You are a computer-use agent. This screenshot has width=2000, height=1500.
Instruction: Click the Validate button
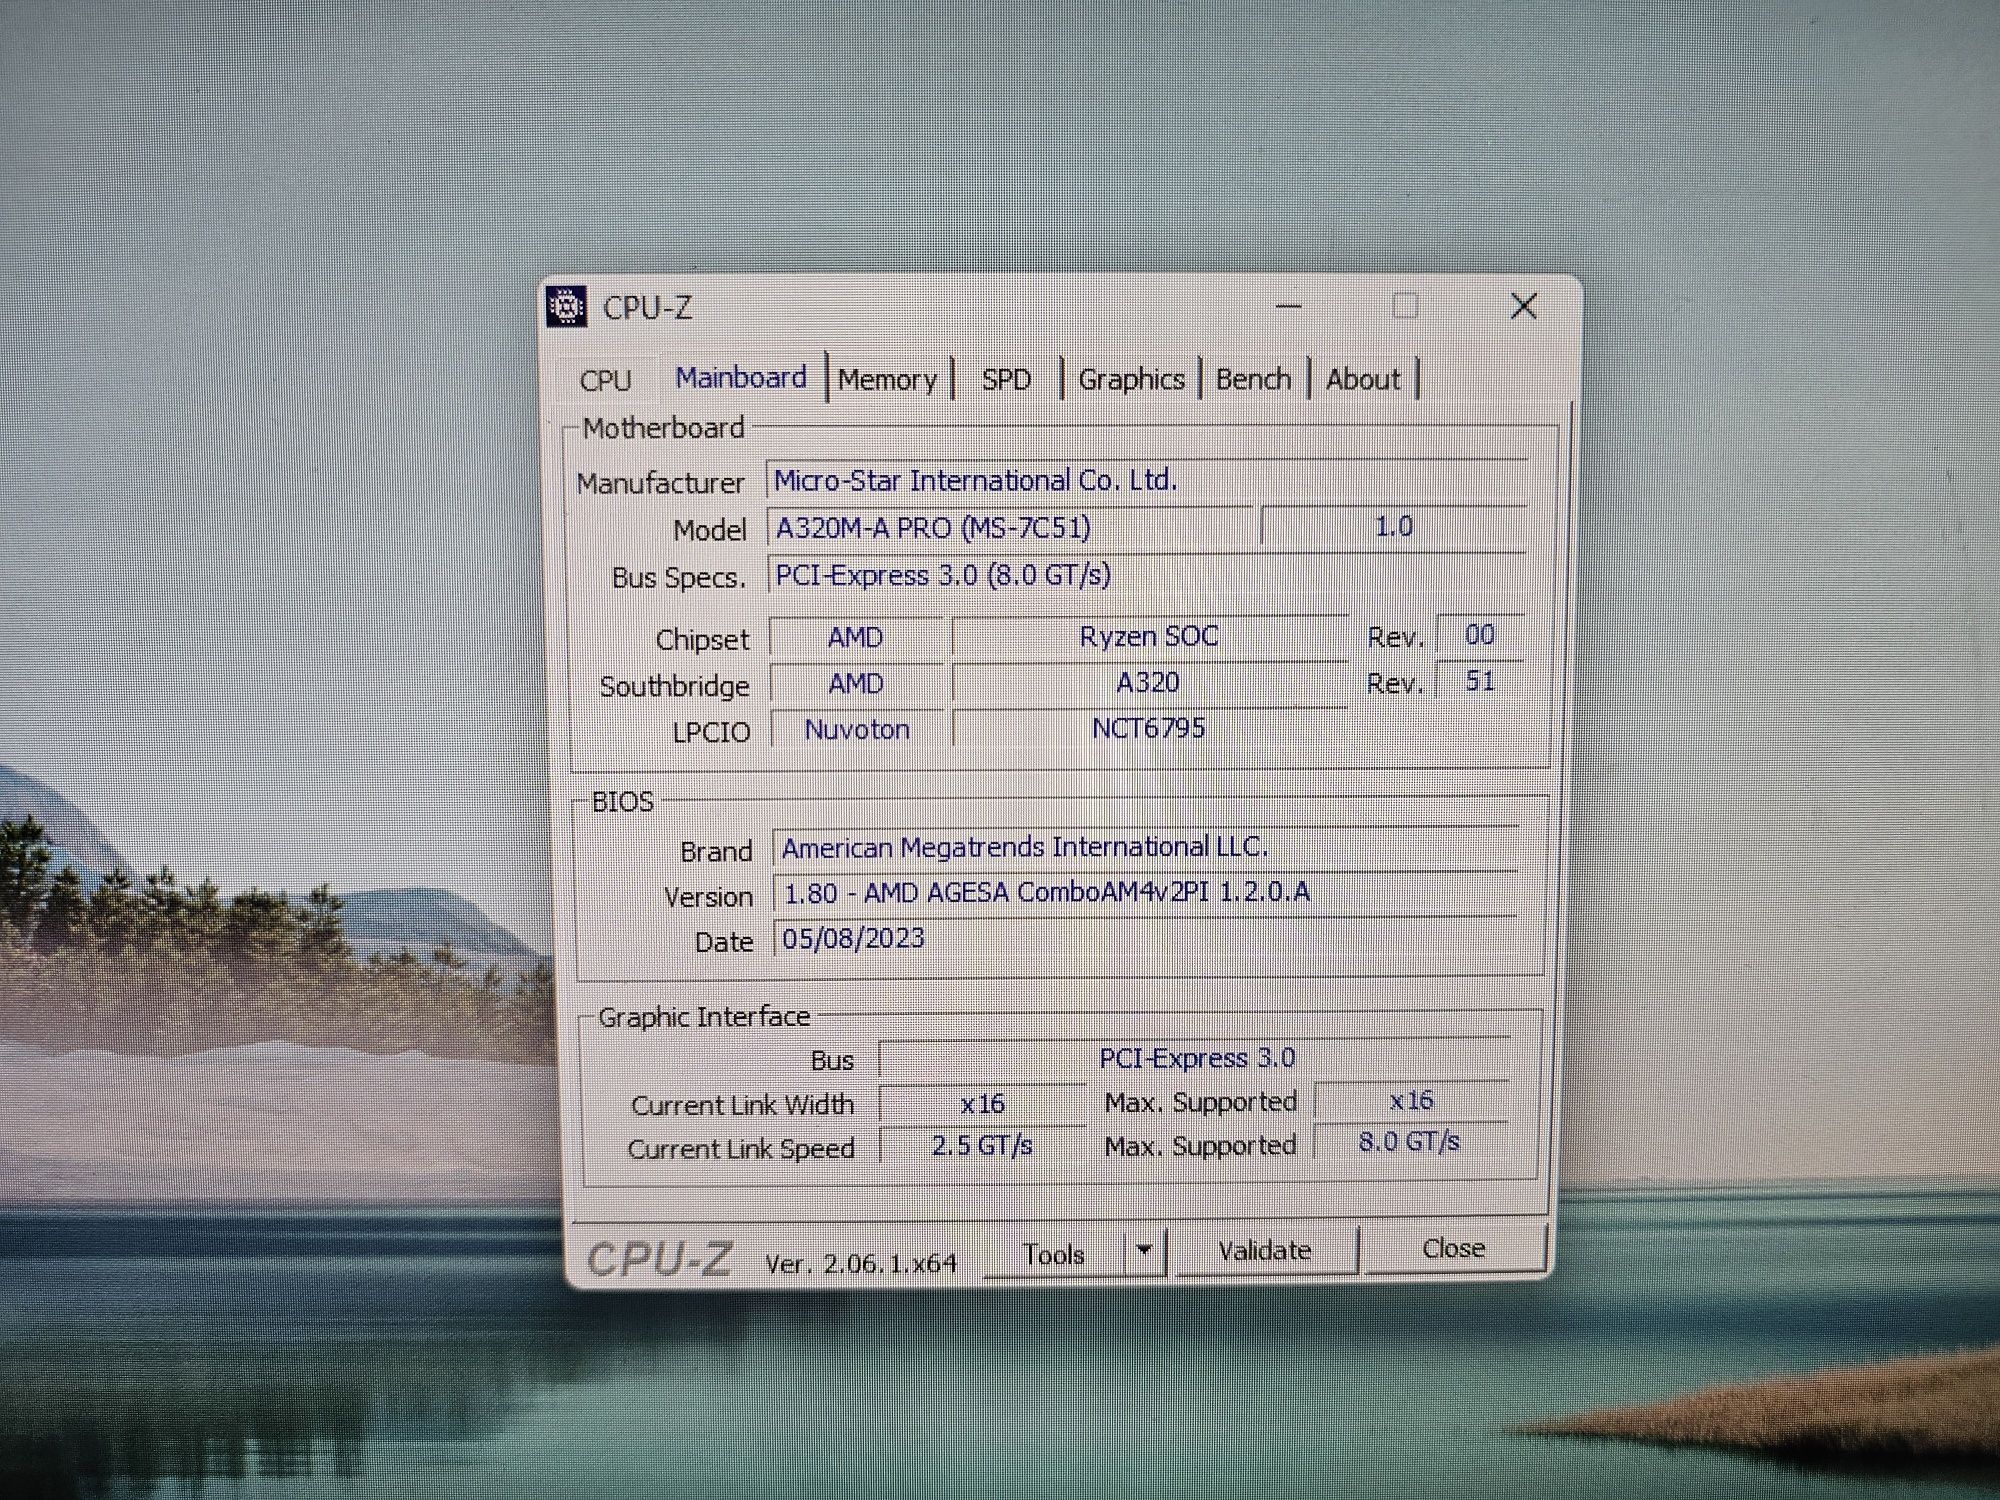tap(1265, 1251)
